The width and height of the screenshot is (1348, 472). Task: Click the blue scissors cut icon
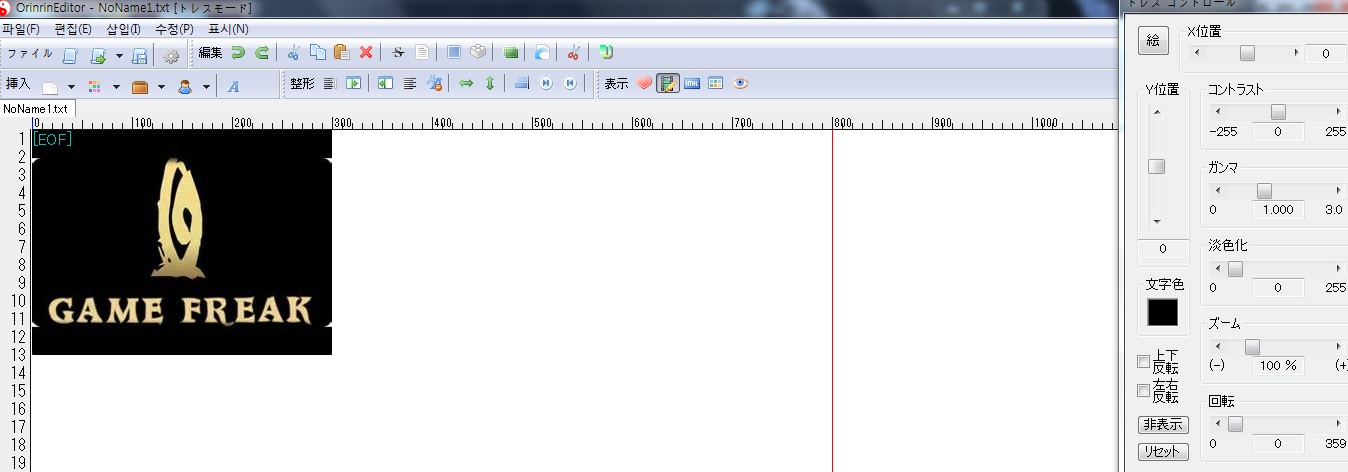coord(293,53)
